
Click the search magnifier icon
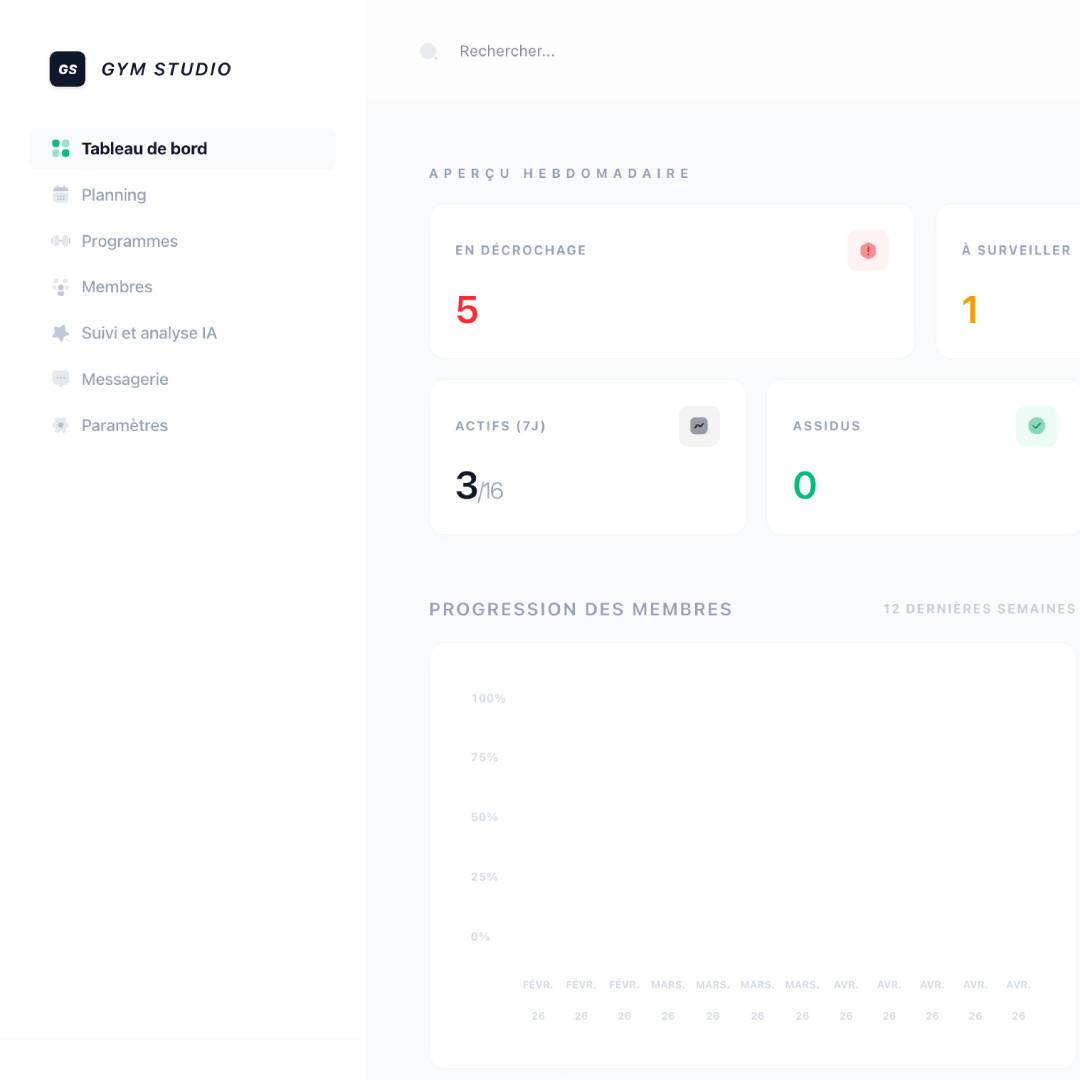[429, 51]
